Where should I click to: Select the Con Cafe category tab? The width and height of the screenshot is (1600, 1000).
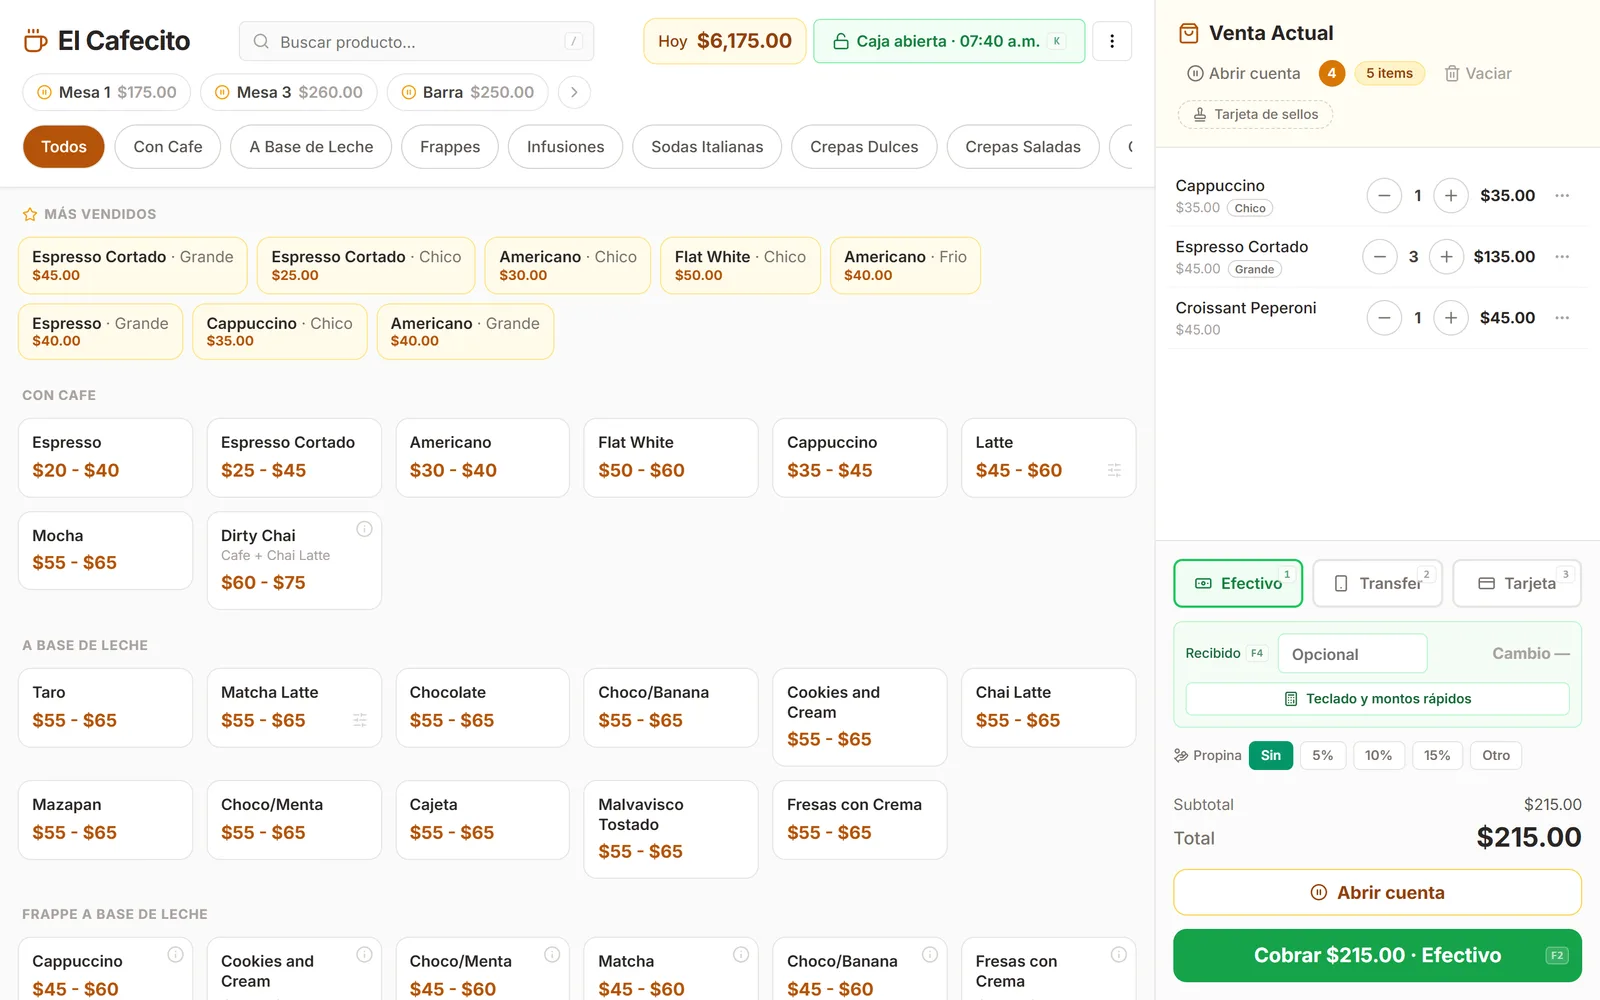[x=168, y=147]
